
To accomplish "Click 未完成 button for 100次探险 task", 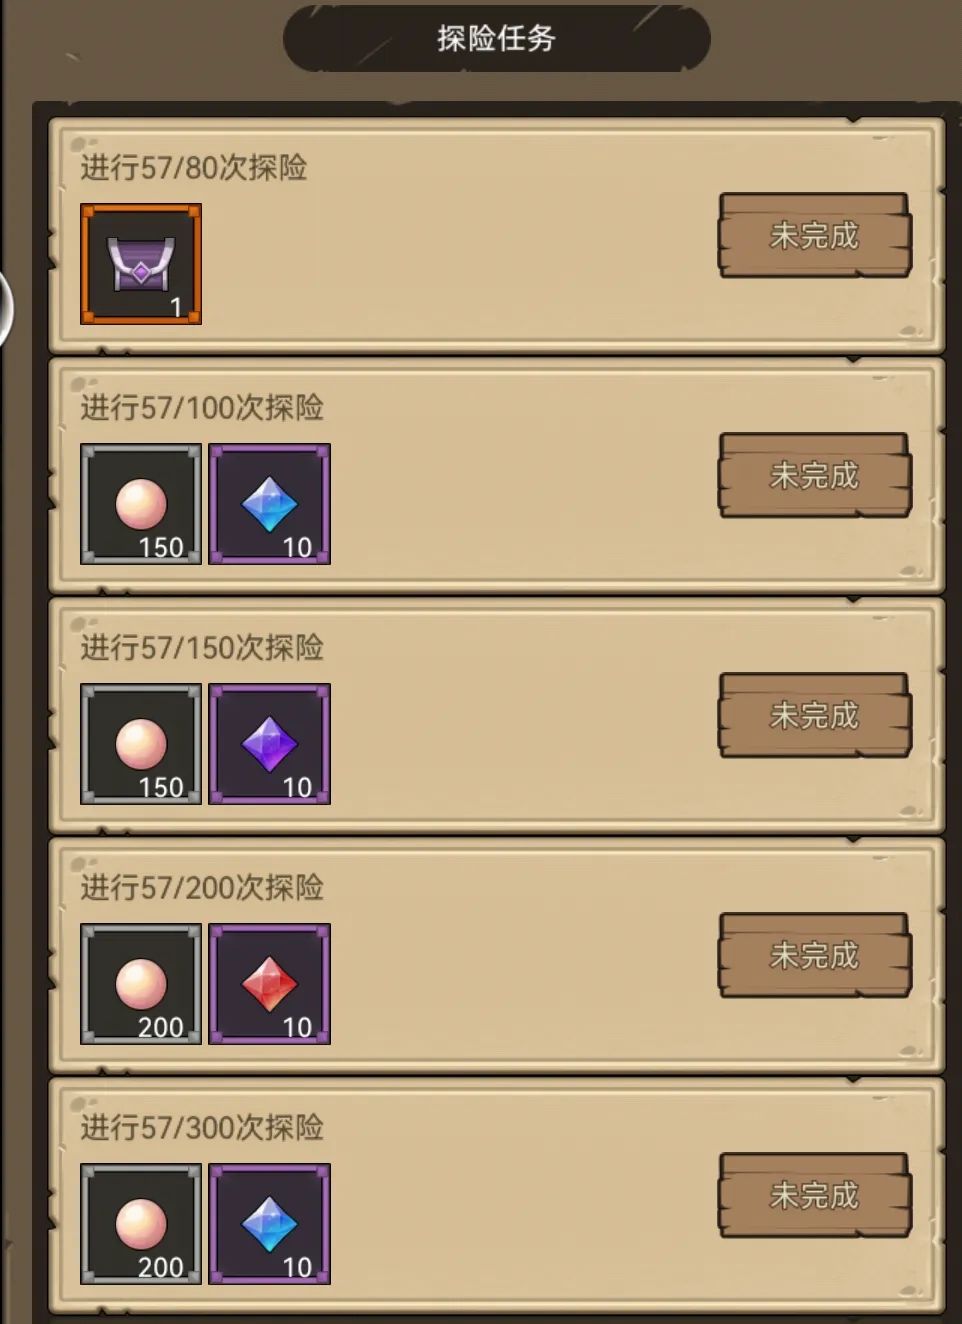I will (x=815, y=475).
